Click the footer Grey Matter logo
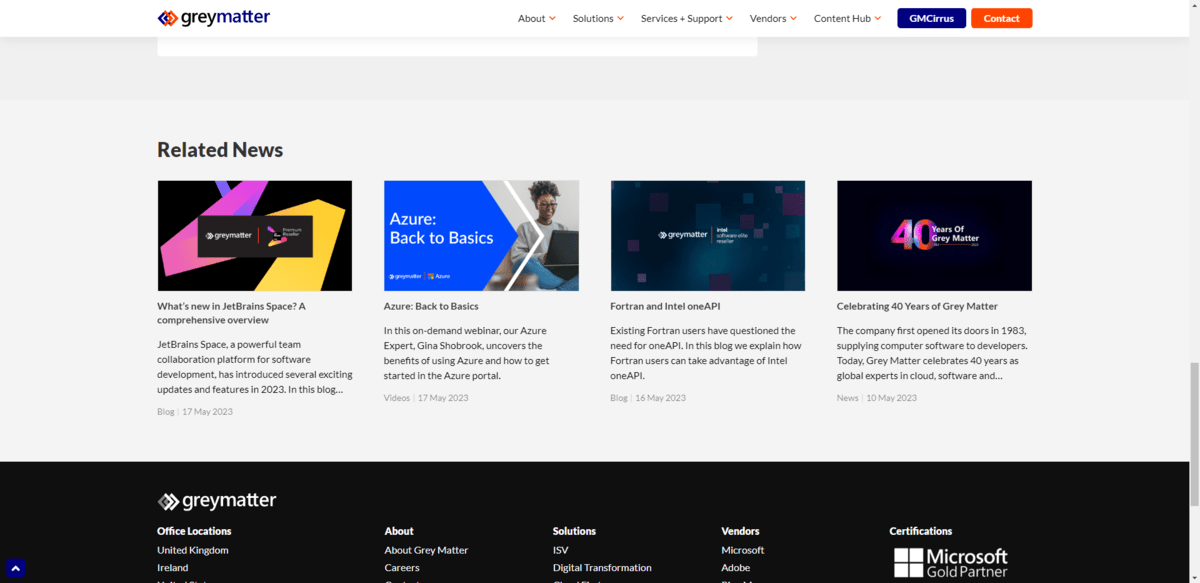The height and width of the screenshot is (583, 1200). 217,501
